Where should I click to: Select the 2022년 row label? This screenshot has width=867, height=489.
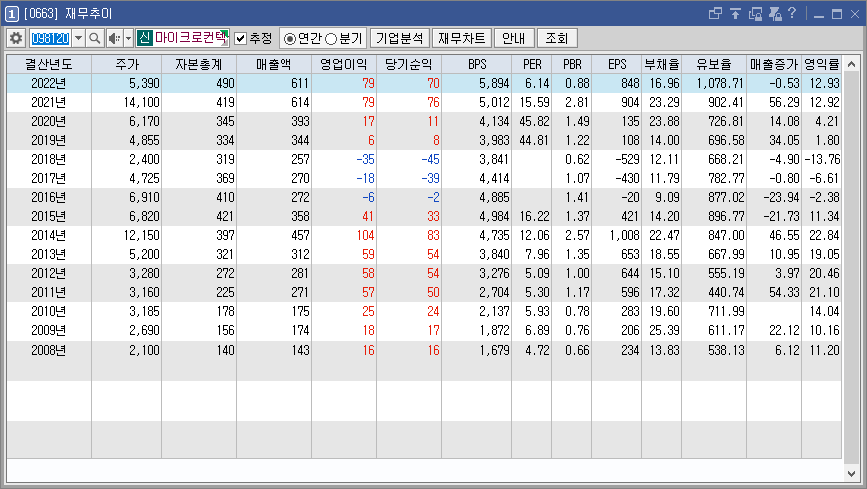(49, 84)
